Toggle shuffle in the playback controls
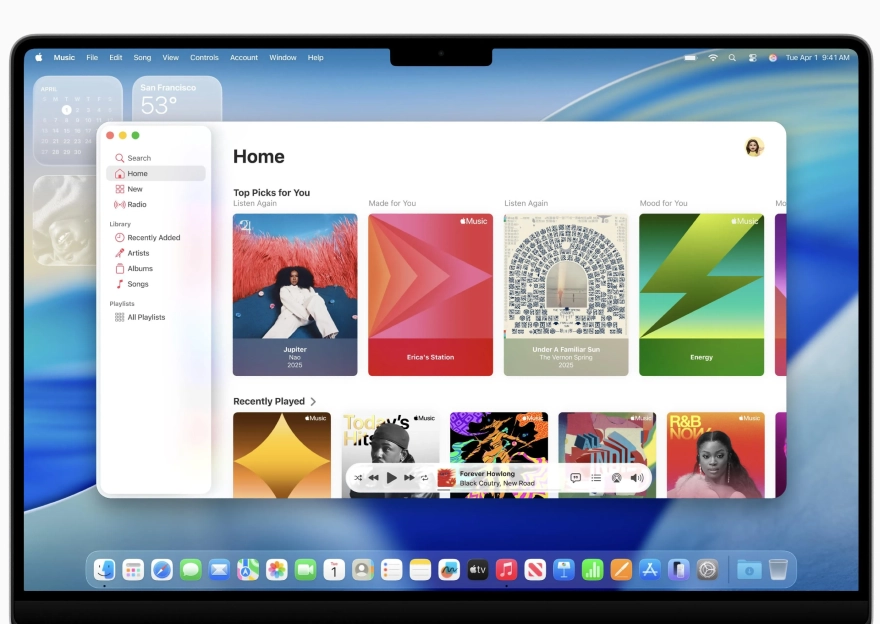 coord(357,477)
